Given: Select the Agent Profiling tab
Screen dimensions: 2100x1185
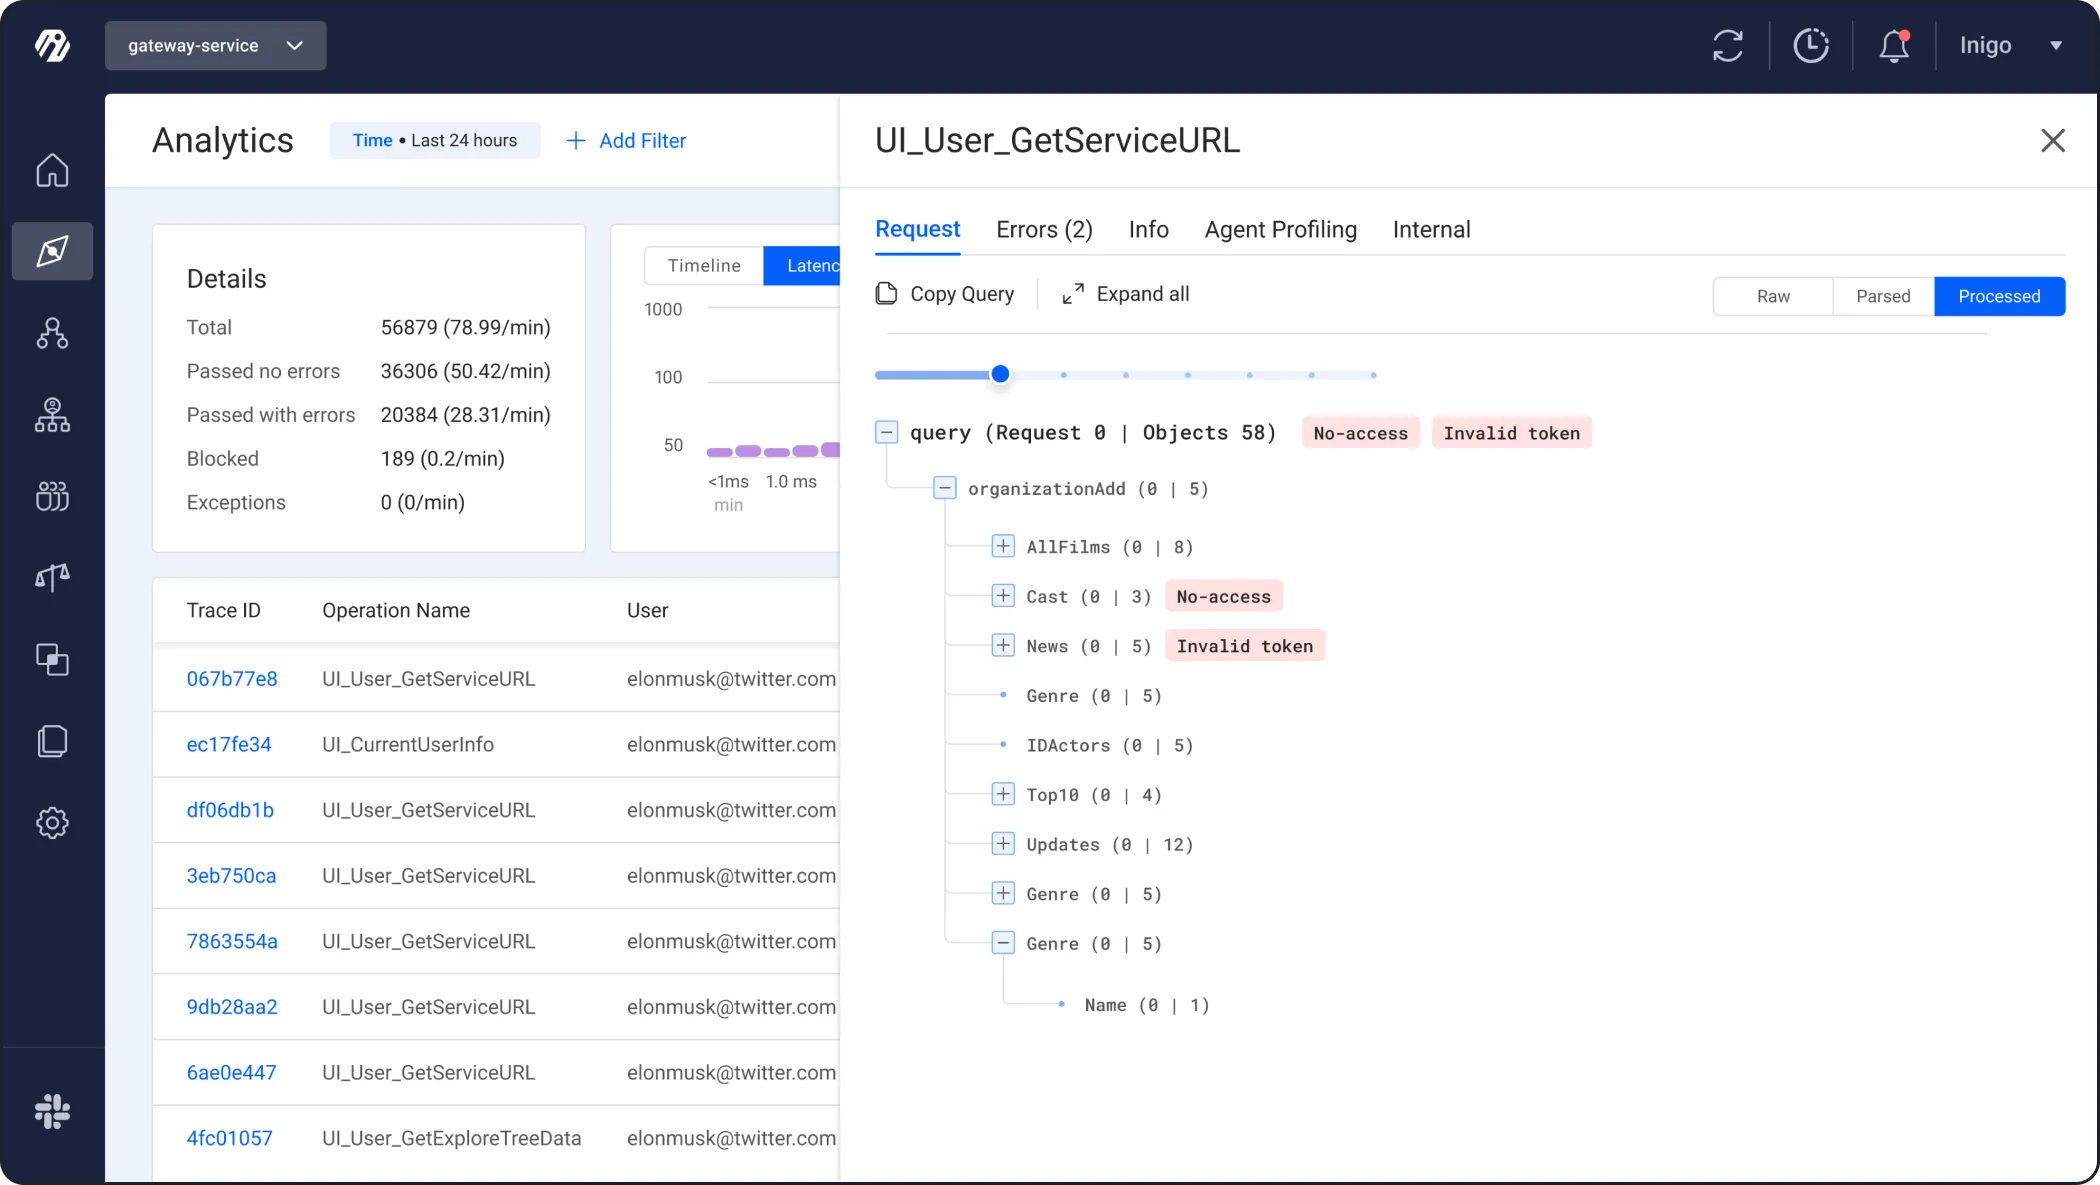Looking at the screenshot, I should pos(1281,229).
